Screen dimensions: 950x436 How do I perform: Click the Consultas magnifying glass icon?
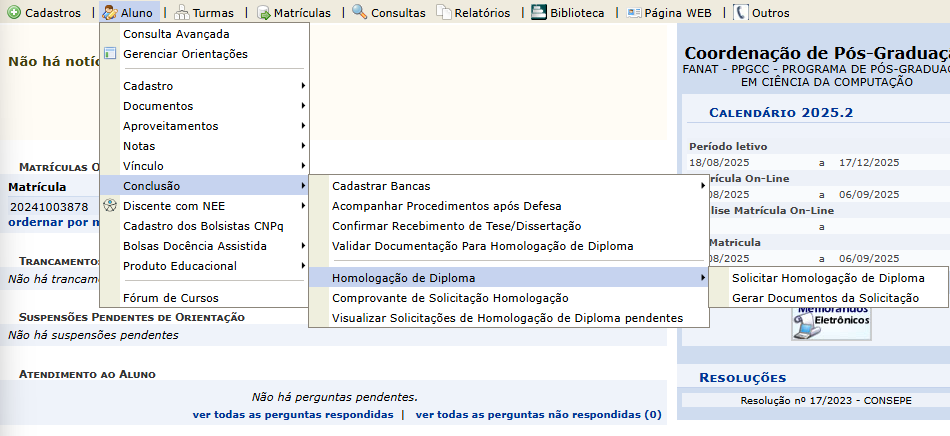coord(360,13)
